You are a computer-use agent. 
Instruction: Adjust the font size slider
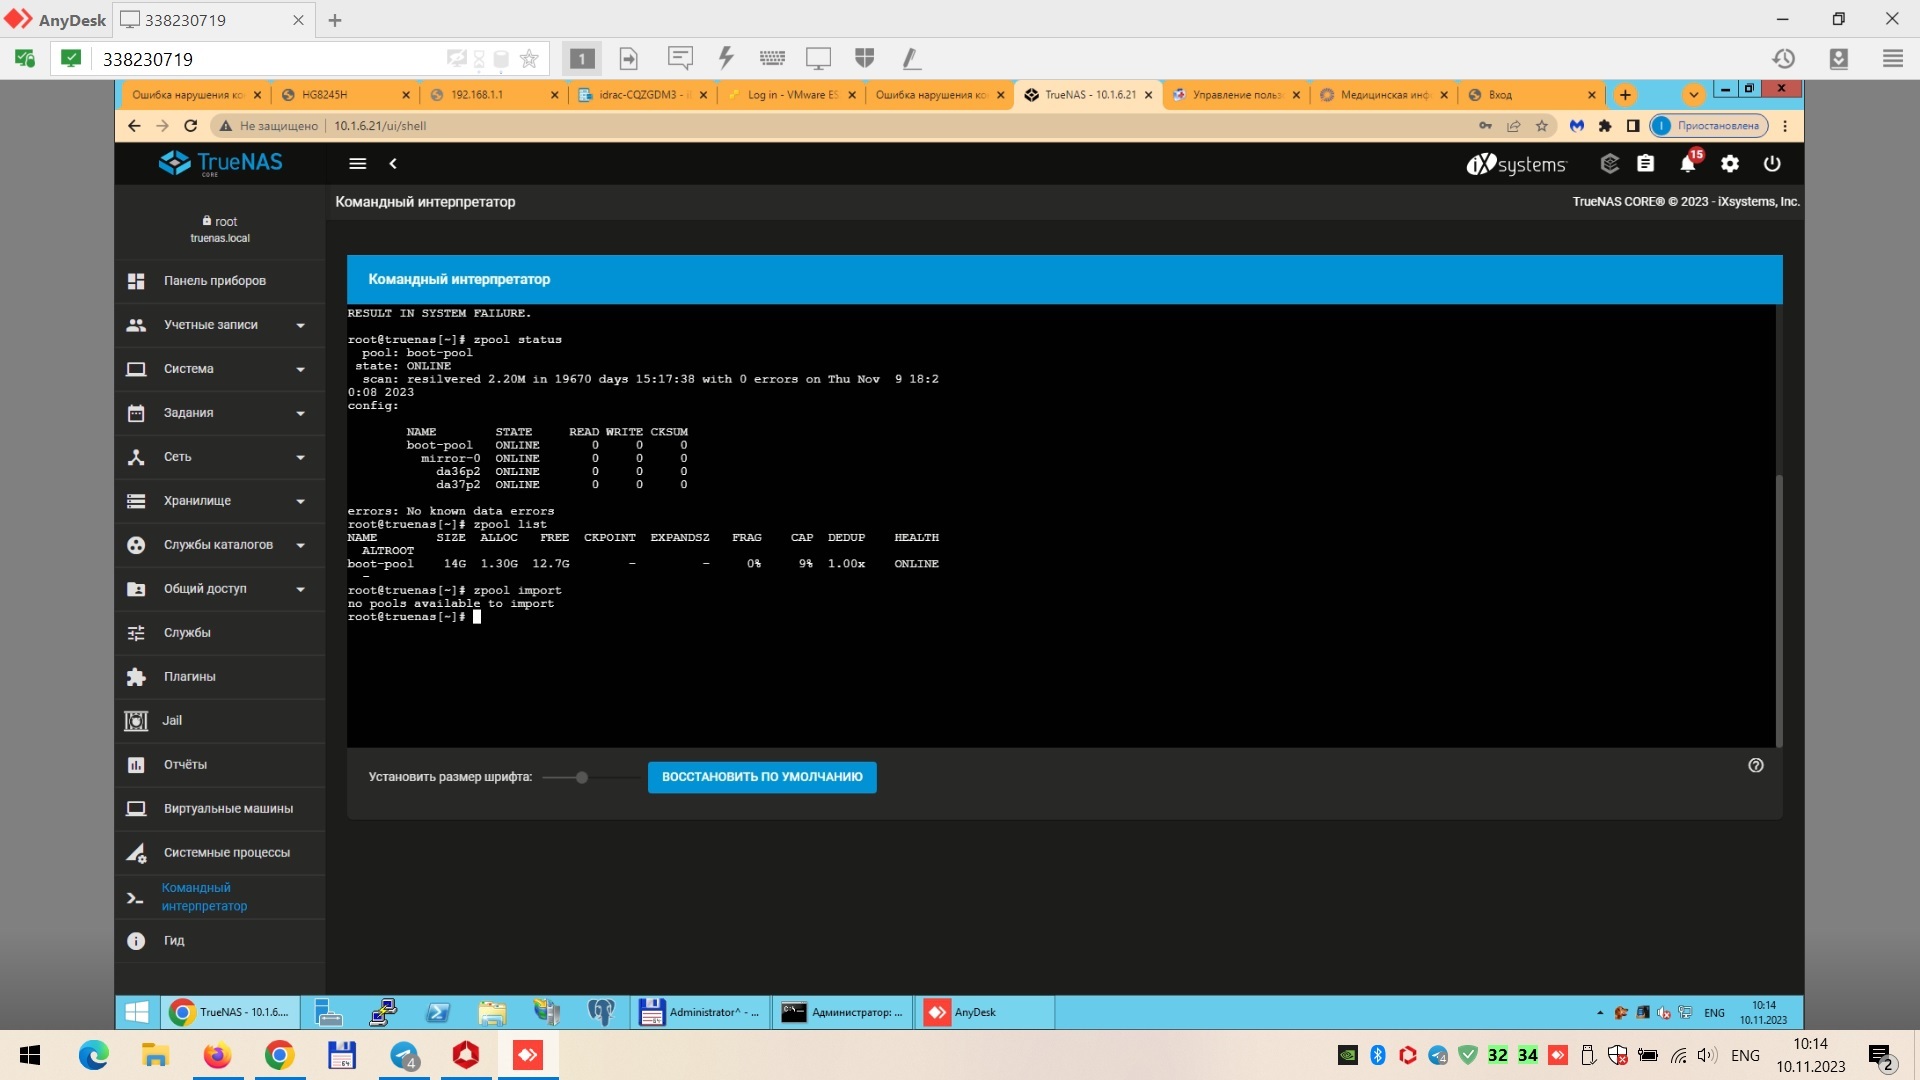coord(582,777)
